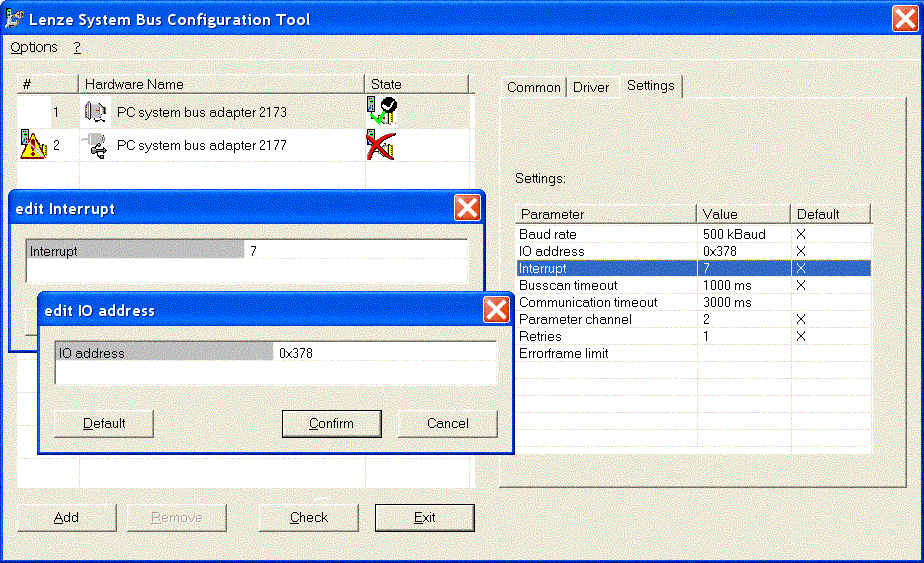Click the adapter 2173 device icon
Viewport: 924px width, 563px height.
pos(95,112)
